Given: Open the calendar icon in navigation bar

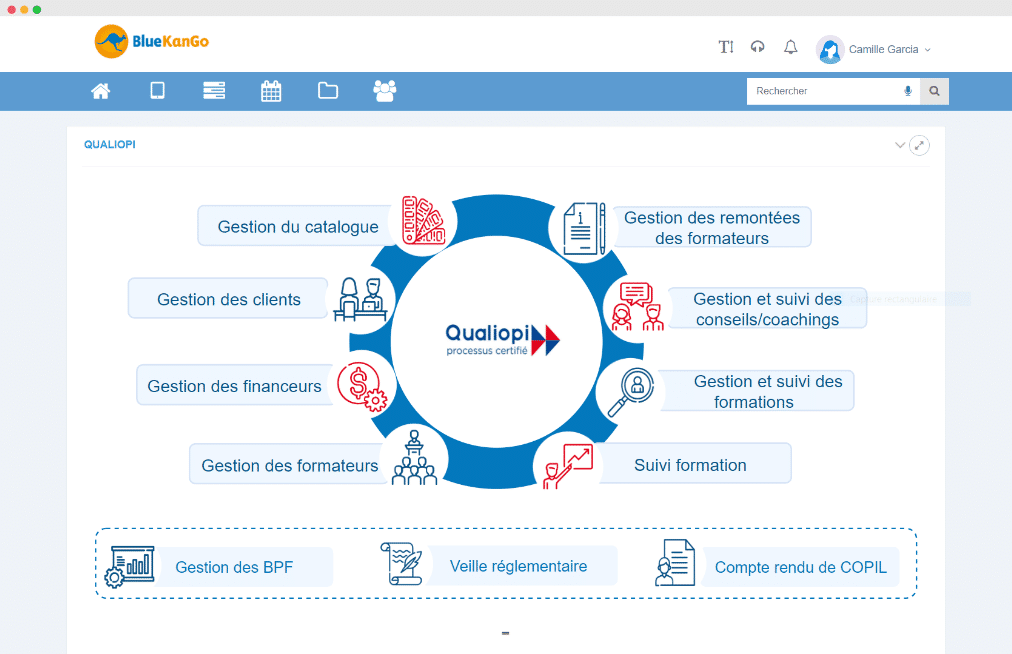Looking at the screenshot, I should (271, 91).
